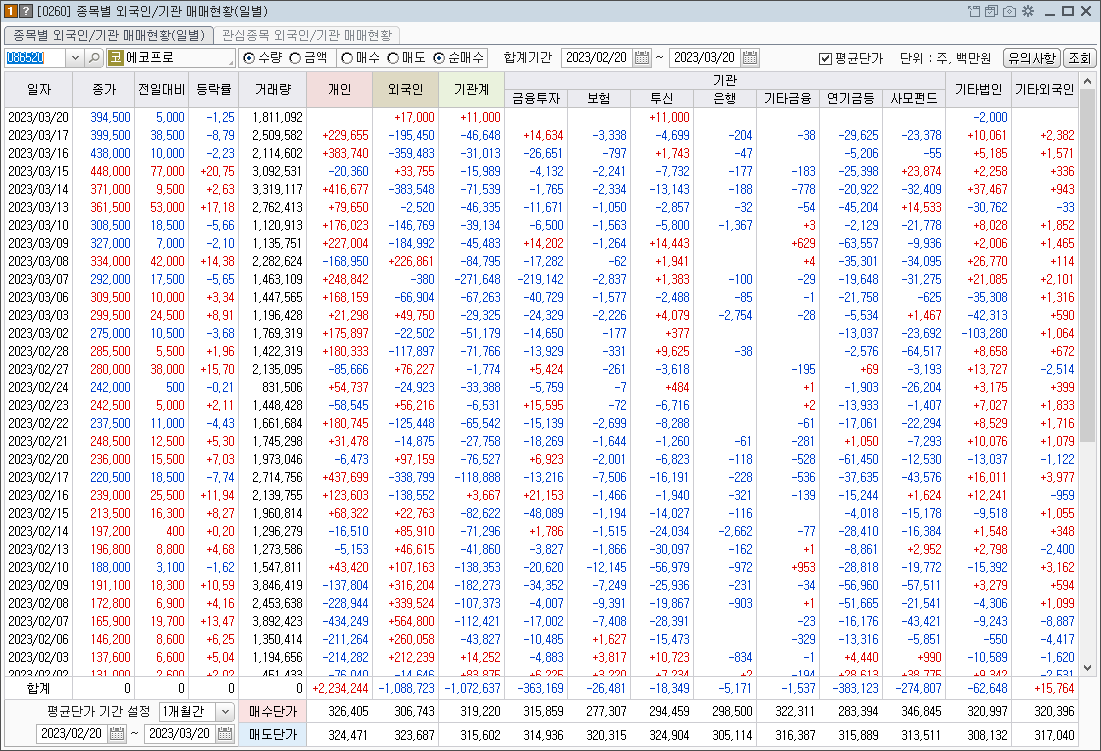Viewport: 1101px width, 751px height.
Task: Click the 전일대비 column header
Action: click(x=161, y=89)
